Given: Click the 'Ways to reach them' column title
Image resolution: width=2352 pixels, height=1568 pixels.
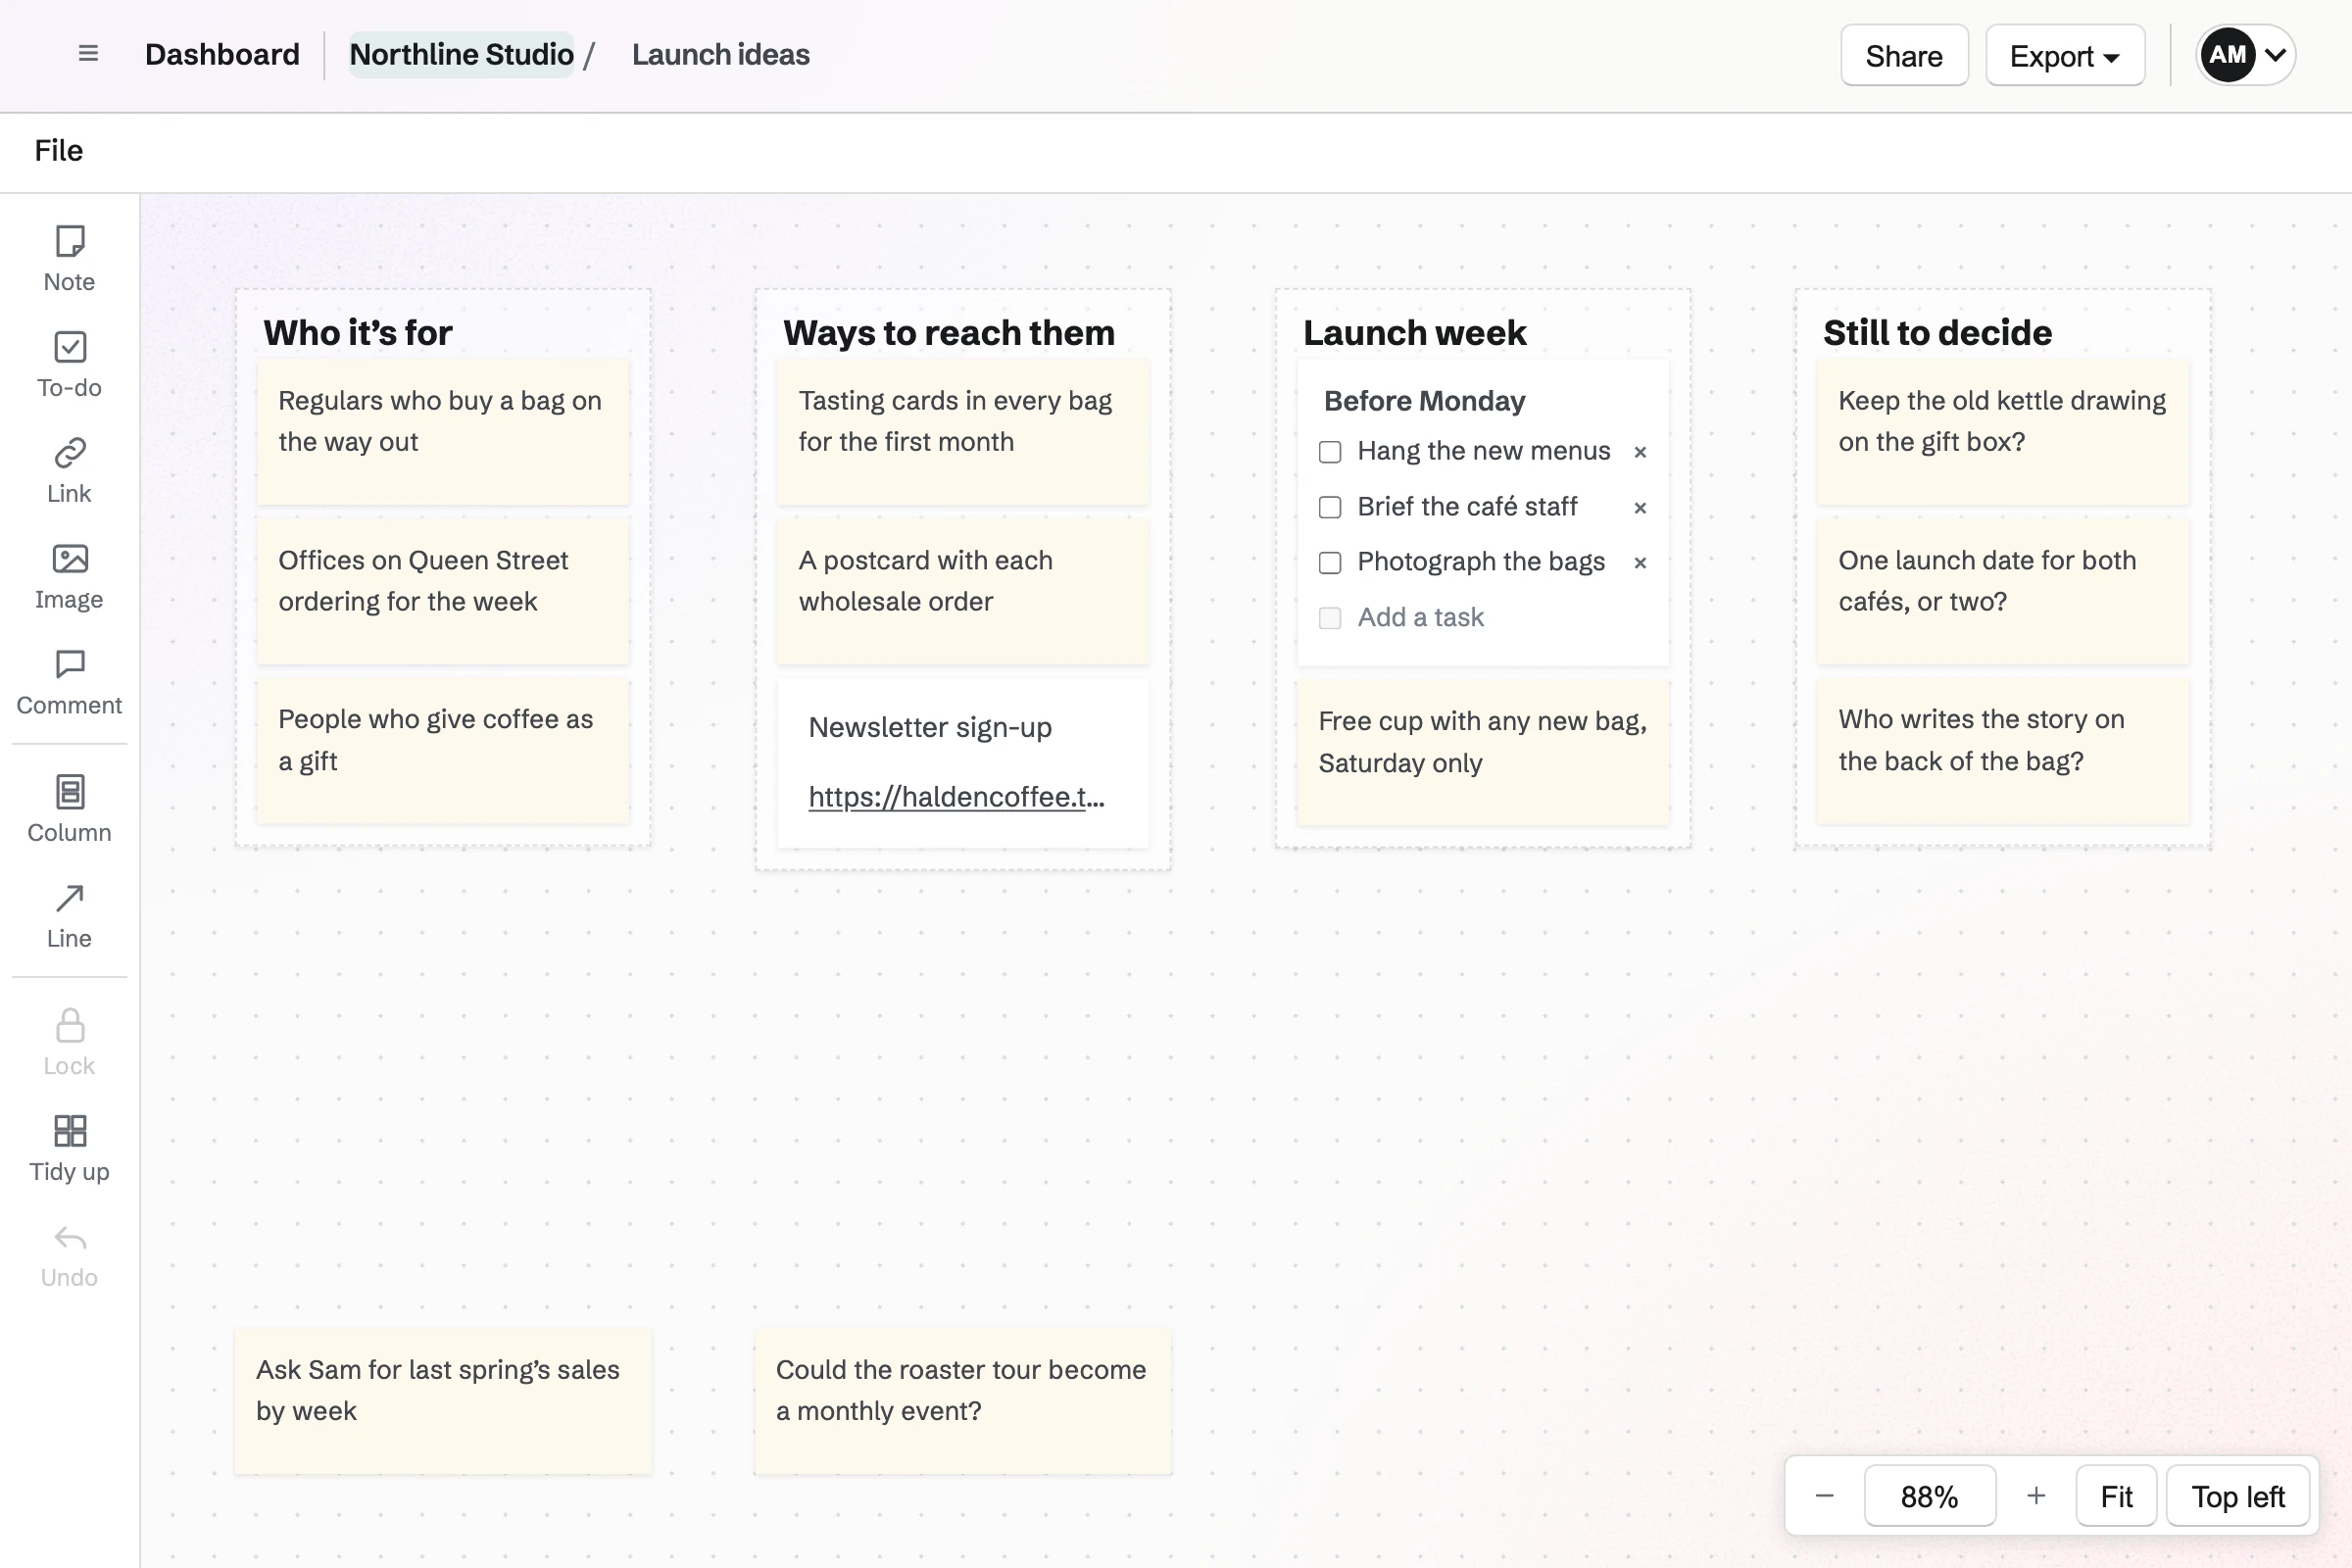Looking at the screenshot, I should pyautogui.click(x=948, y=332).
